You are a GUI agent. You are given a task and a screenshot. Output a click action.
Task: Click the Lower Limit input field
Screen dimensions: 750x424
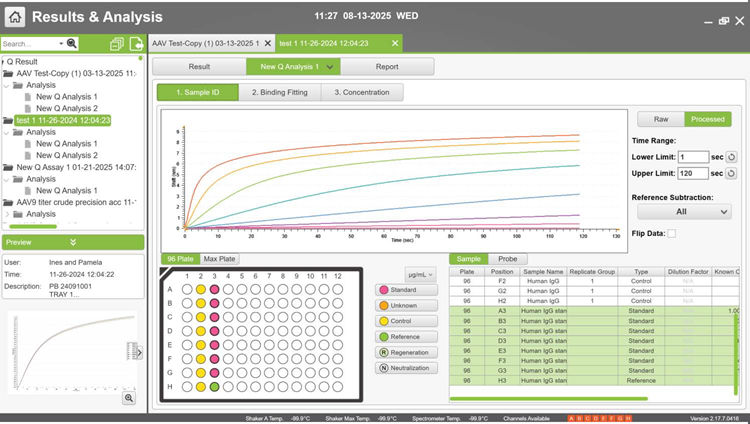point(693,157)
